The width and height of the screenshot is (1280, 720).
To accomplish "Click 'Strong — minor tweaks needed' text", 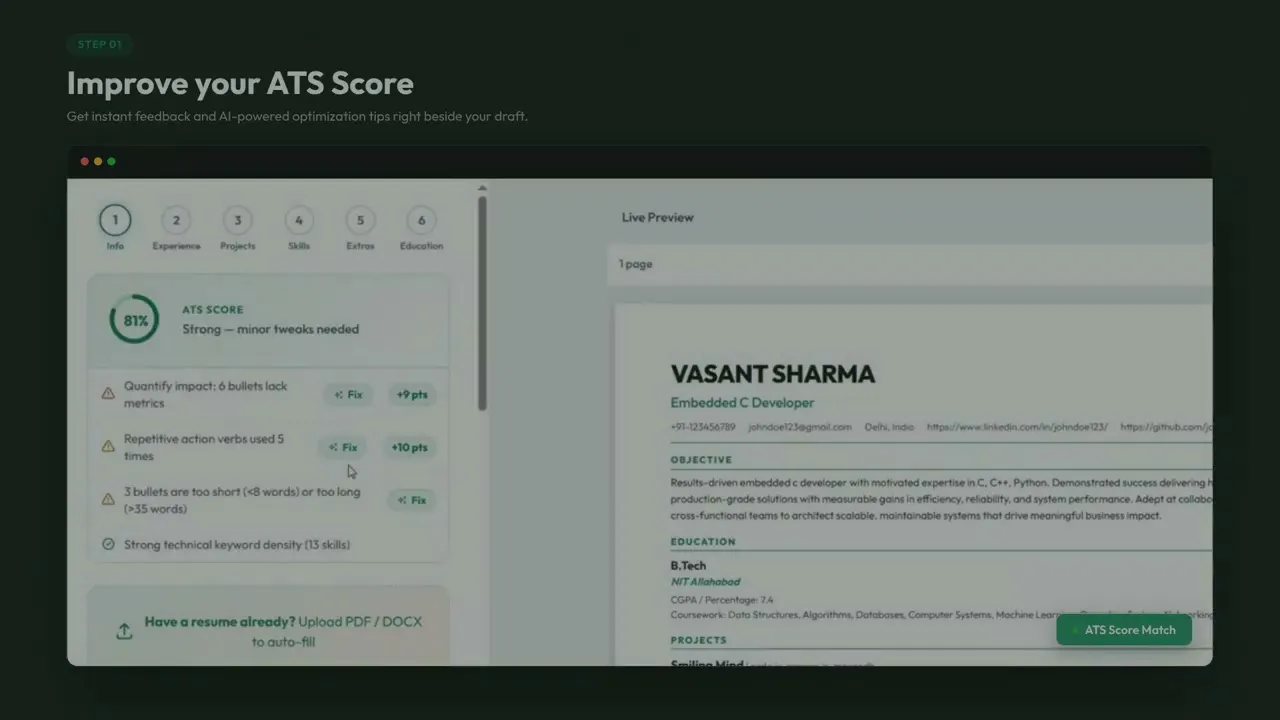I will pyautogui.click(x=270, y=329).
